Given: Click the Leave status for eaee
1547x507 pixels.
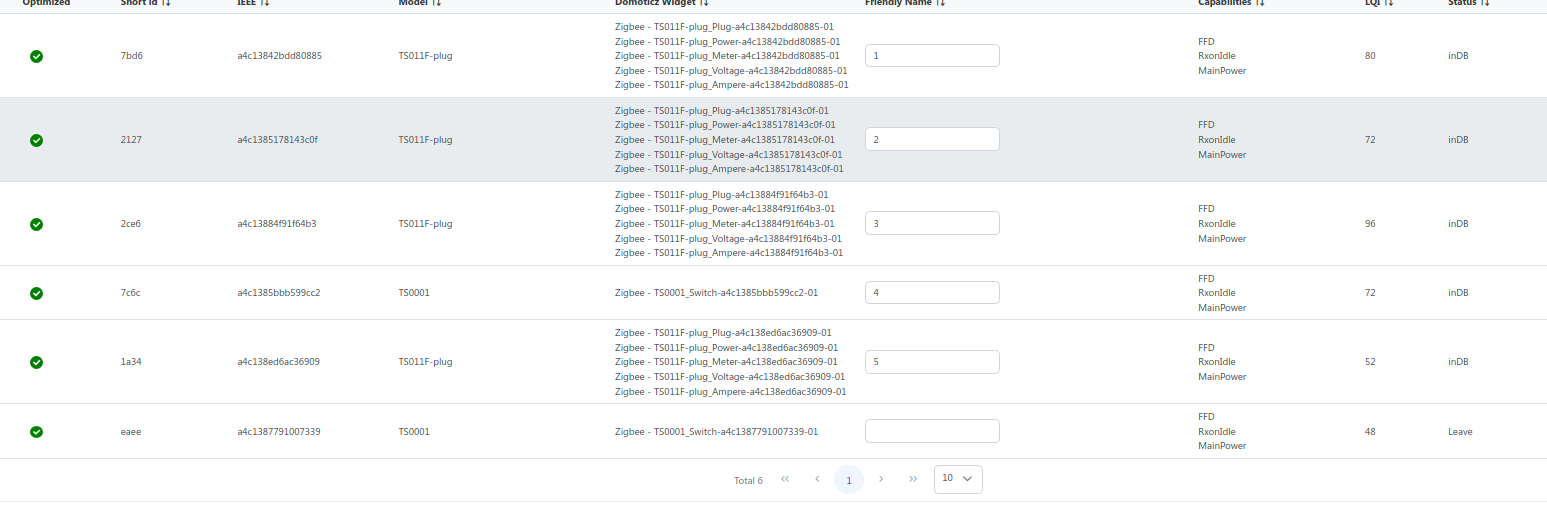Looking at the screenshot, I should [1460, 432].
